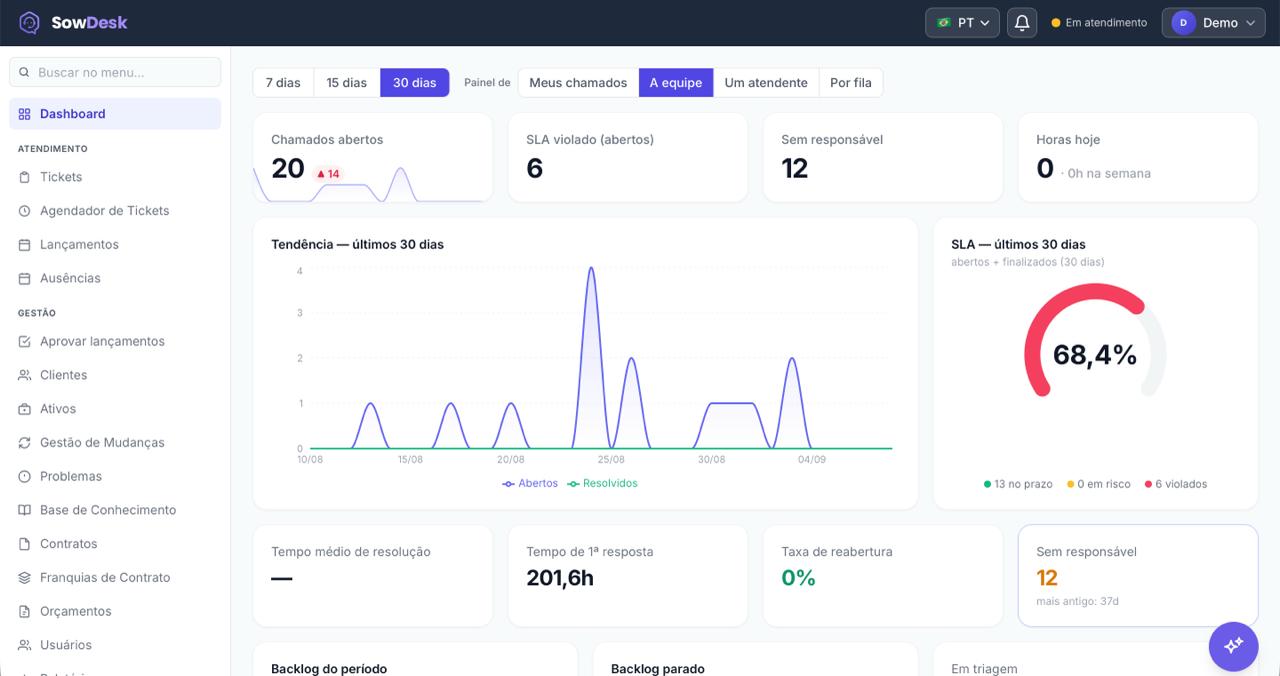Click the Orçamentos file icon
Viewport: 1280px width, 676px height.
pos(25,611)
